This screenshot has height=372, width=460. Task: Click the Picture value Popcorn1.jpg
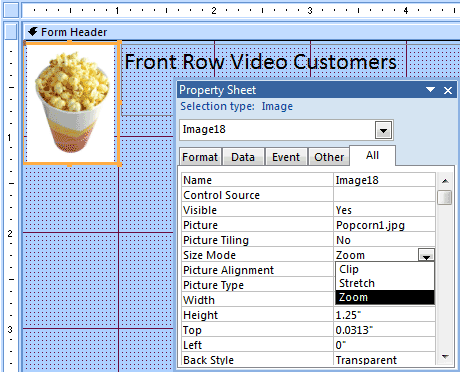385,225
